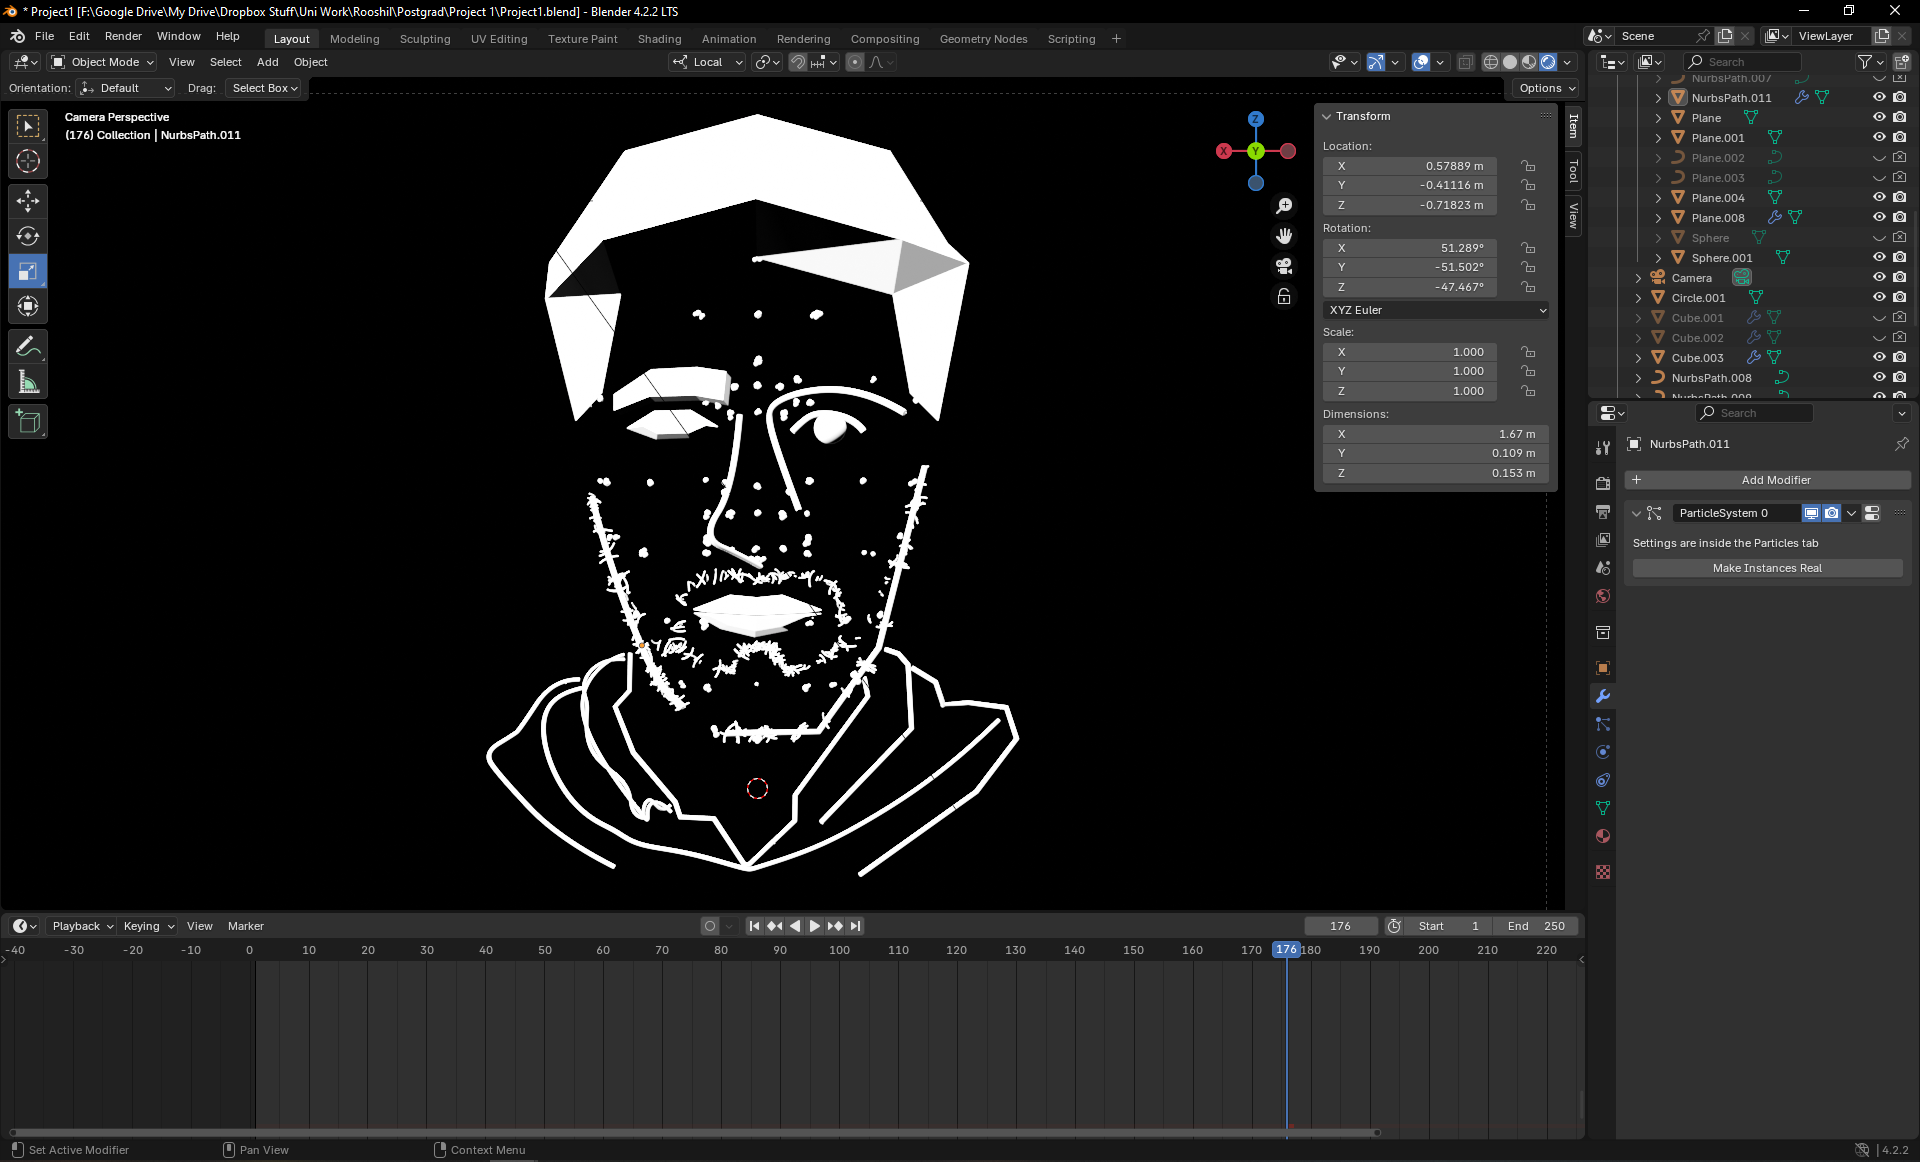Hide Plane.004 with its eye icon
This screenshot has height=1162, width=1920.
point(1879,198)
